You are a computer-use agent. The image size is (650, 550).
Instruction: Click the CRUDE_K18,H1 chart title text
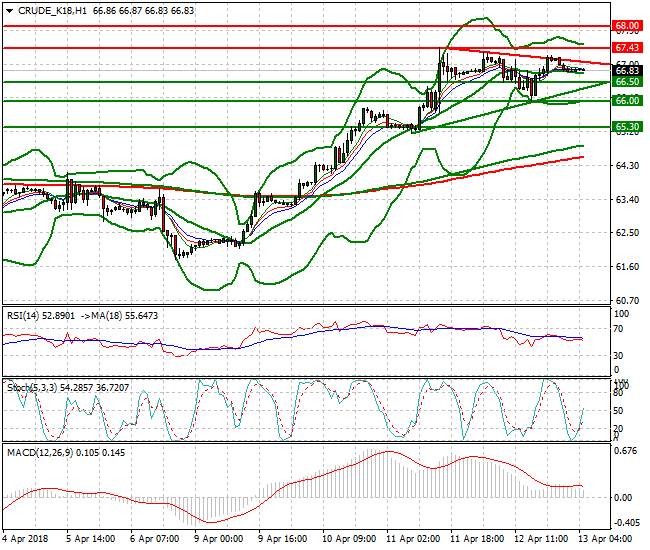pos(52,11)
